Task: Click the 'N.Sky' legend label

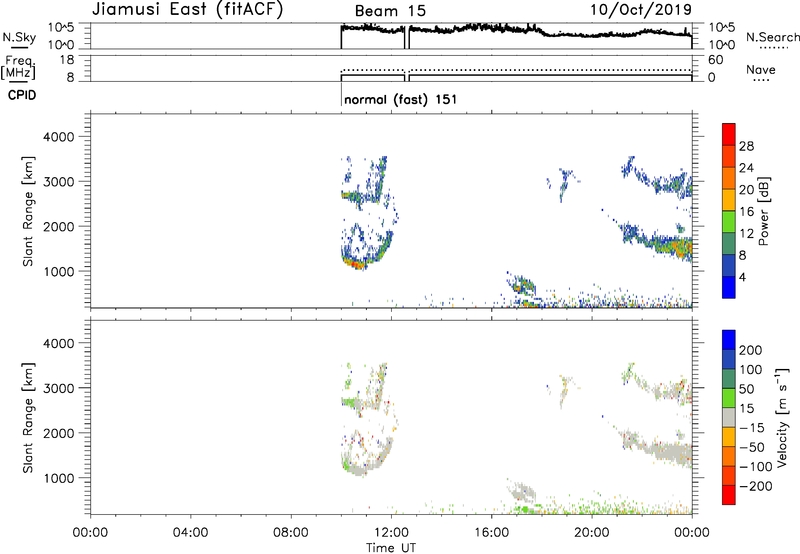Action: (19, 37)
